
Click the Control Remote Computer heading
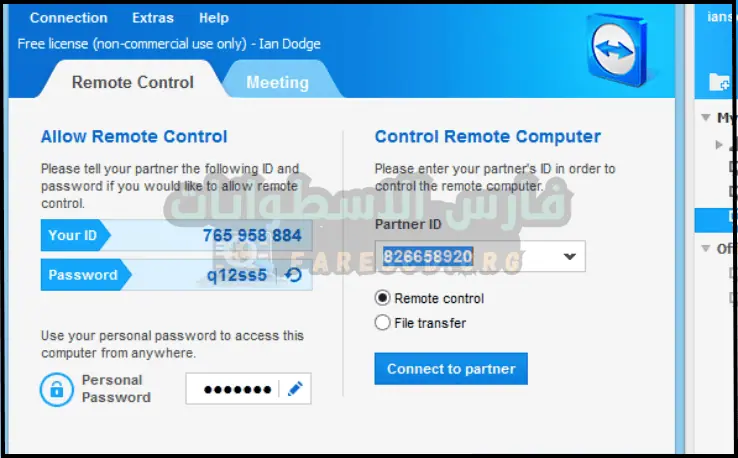(488, 137)
